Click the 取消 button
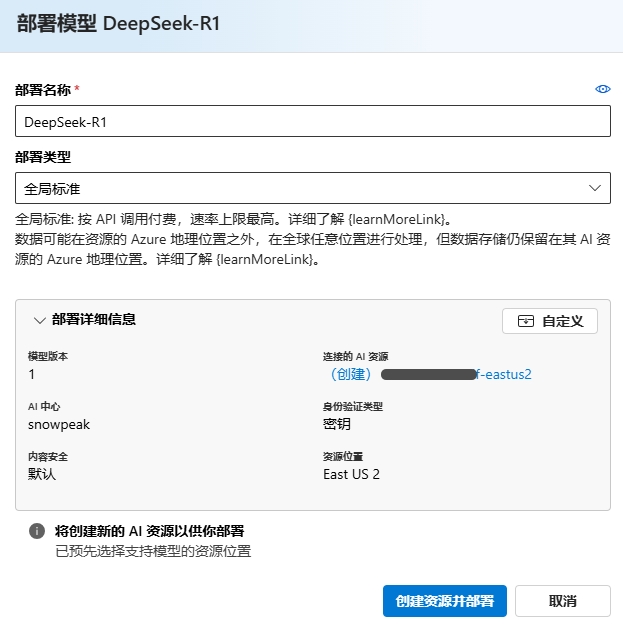This screenshot has height=631, width=623. (x=563, y=601)
